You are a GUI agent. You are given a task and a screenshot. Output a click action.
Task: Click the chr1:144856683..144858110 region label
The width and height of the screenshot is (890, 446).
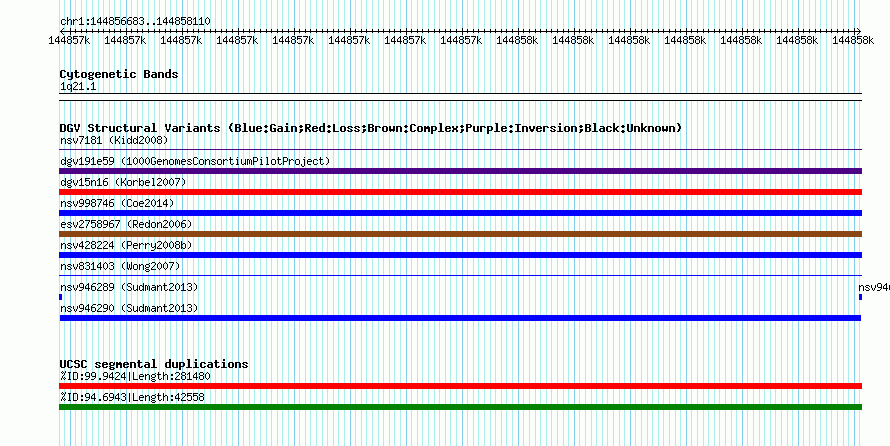pos(135,22)
